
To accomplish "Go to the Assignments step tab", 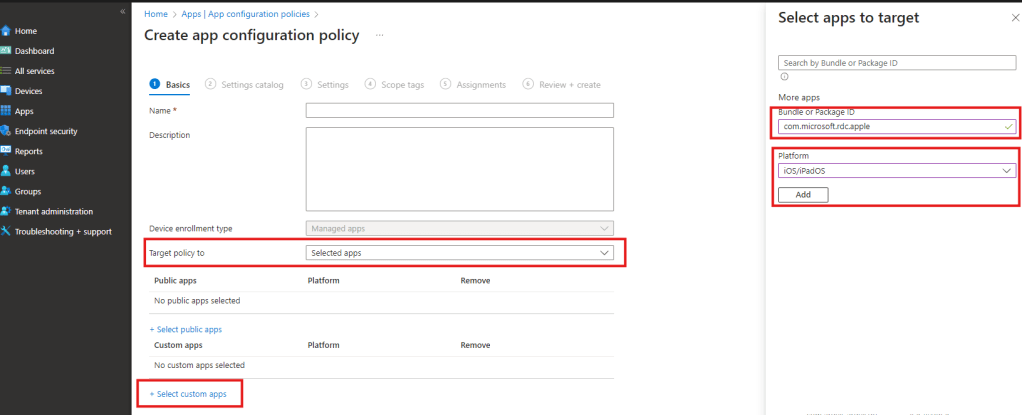I will [473, 85].
